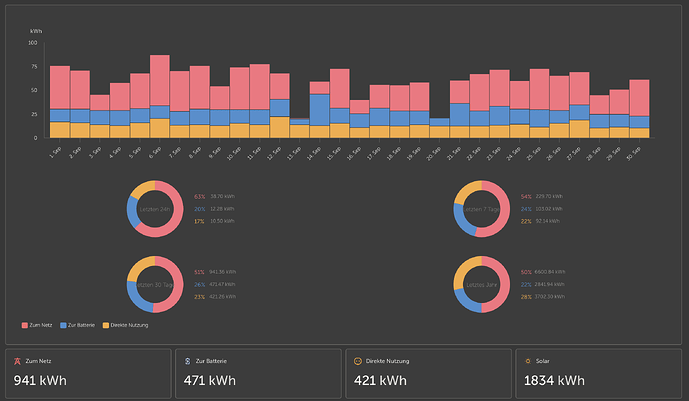Click red segment of the 30. Sep bar

639,98
